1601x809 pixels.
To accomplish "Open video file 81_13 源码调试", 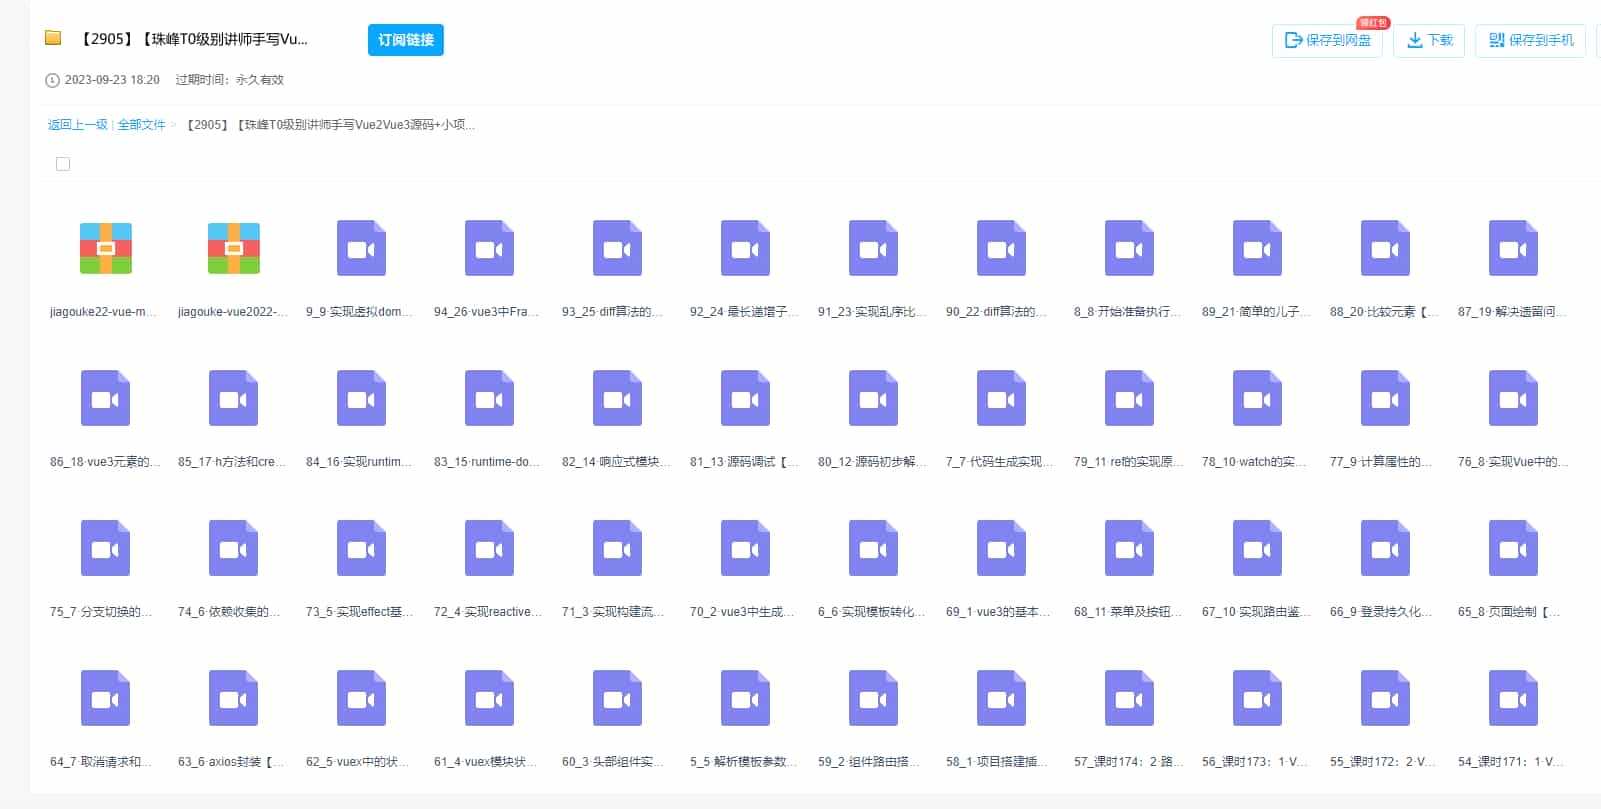I will [746, 398].
